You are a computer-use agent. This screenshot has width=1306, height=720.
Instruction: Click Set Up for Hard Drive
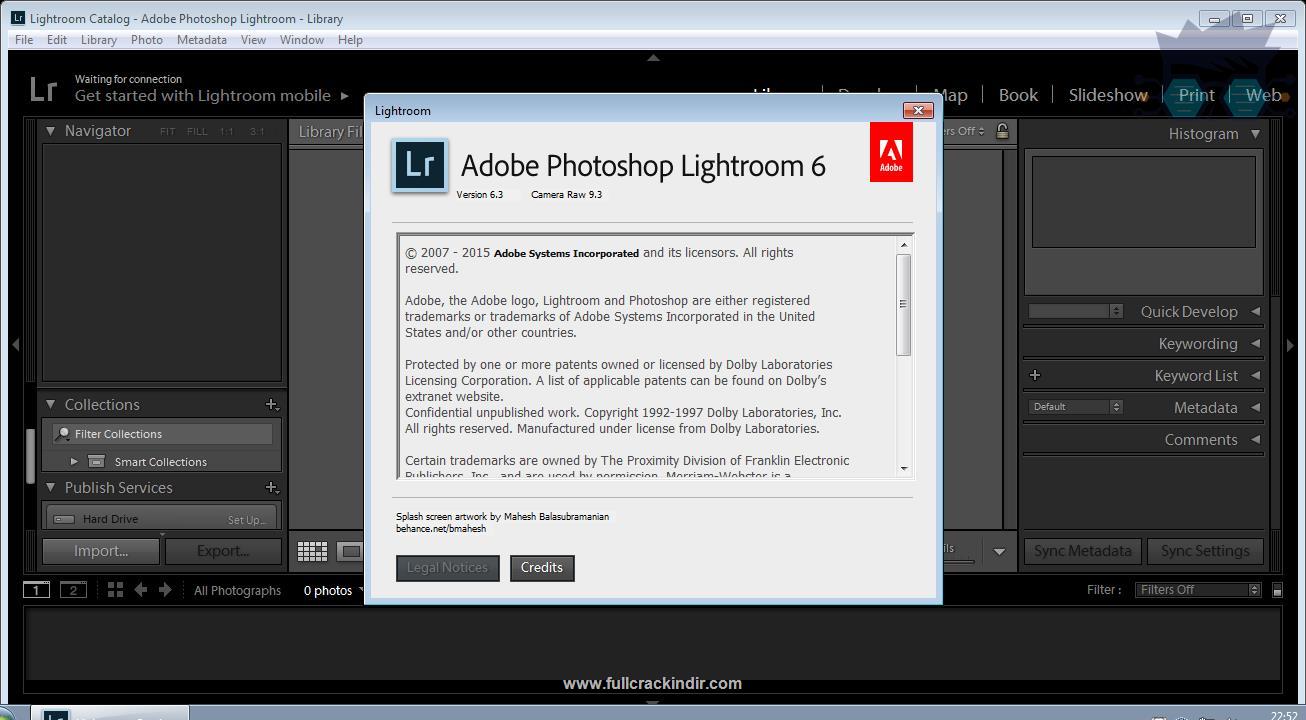coord(246,520)
